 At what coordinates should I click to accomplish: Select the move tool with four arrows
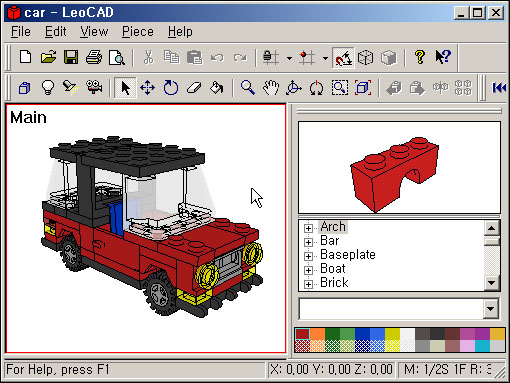(148, 88)
